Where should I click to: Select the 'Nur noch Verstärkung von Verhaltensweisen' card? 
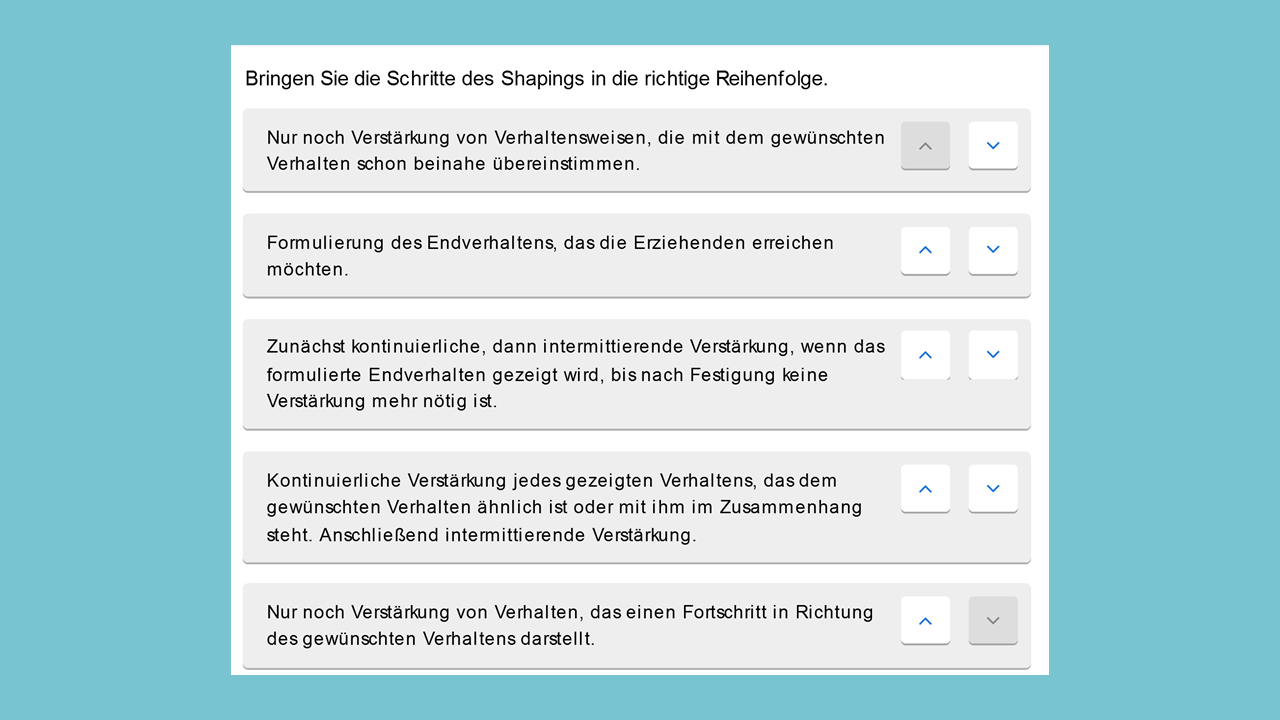click(x=575, y=150)
